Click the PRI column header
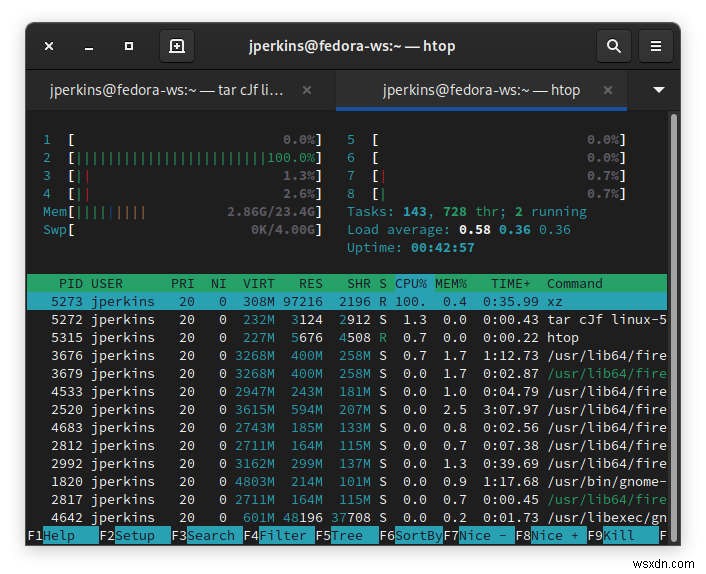This screenshot has width=706, height=574. point(182,284)
